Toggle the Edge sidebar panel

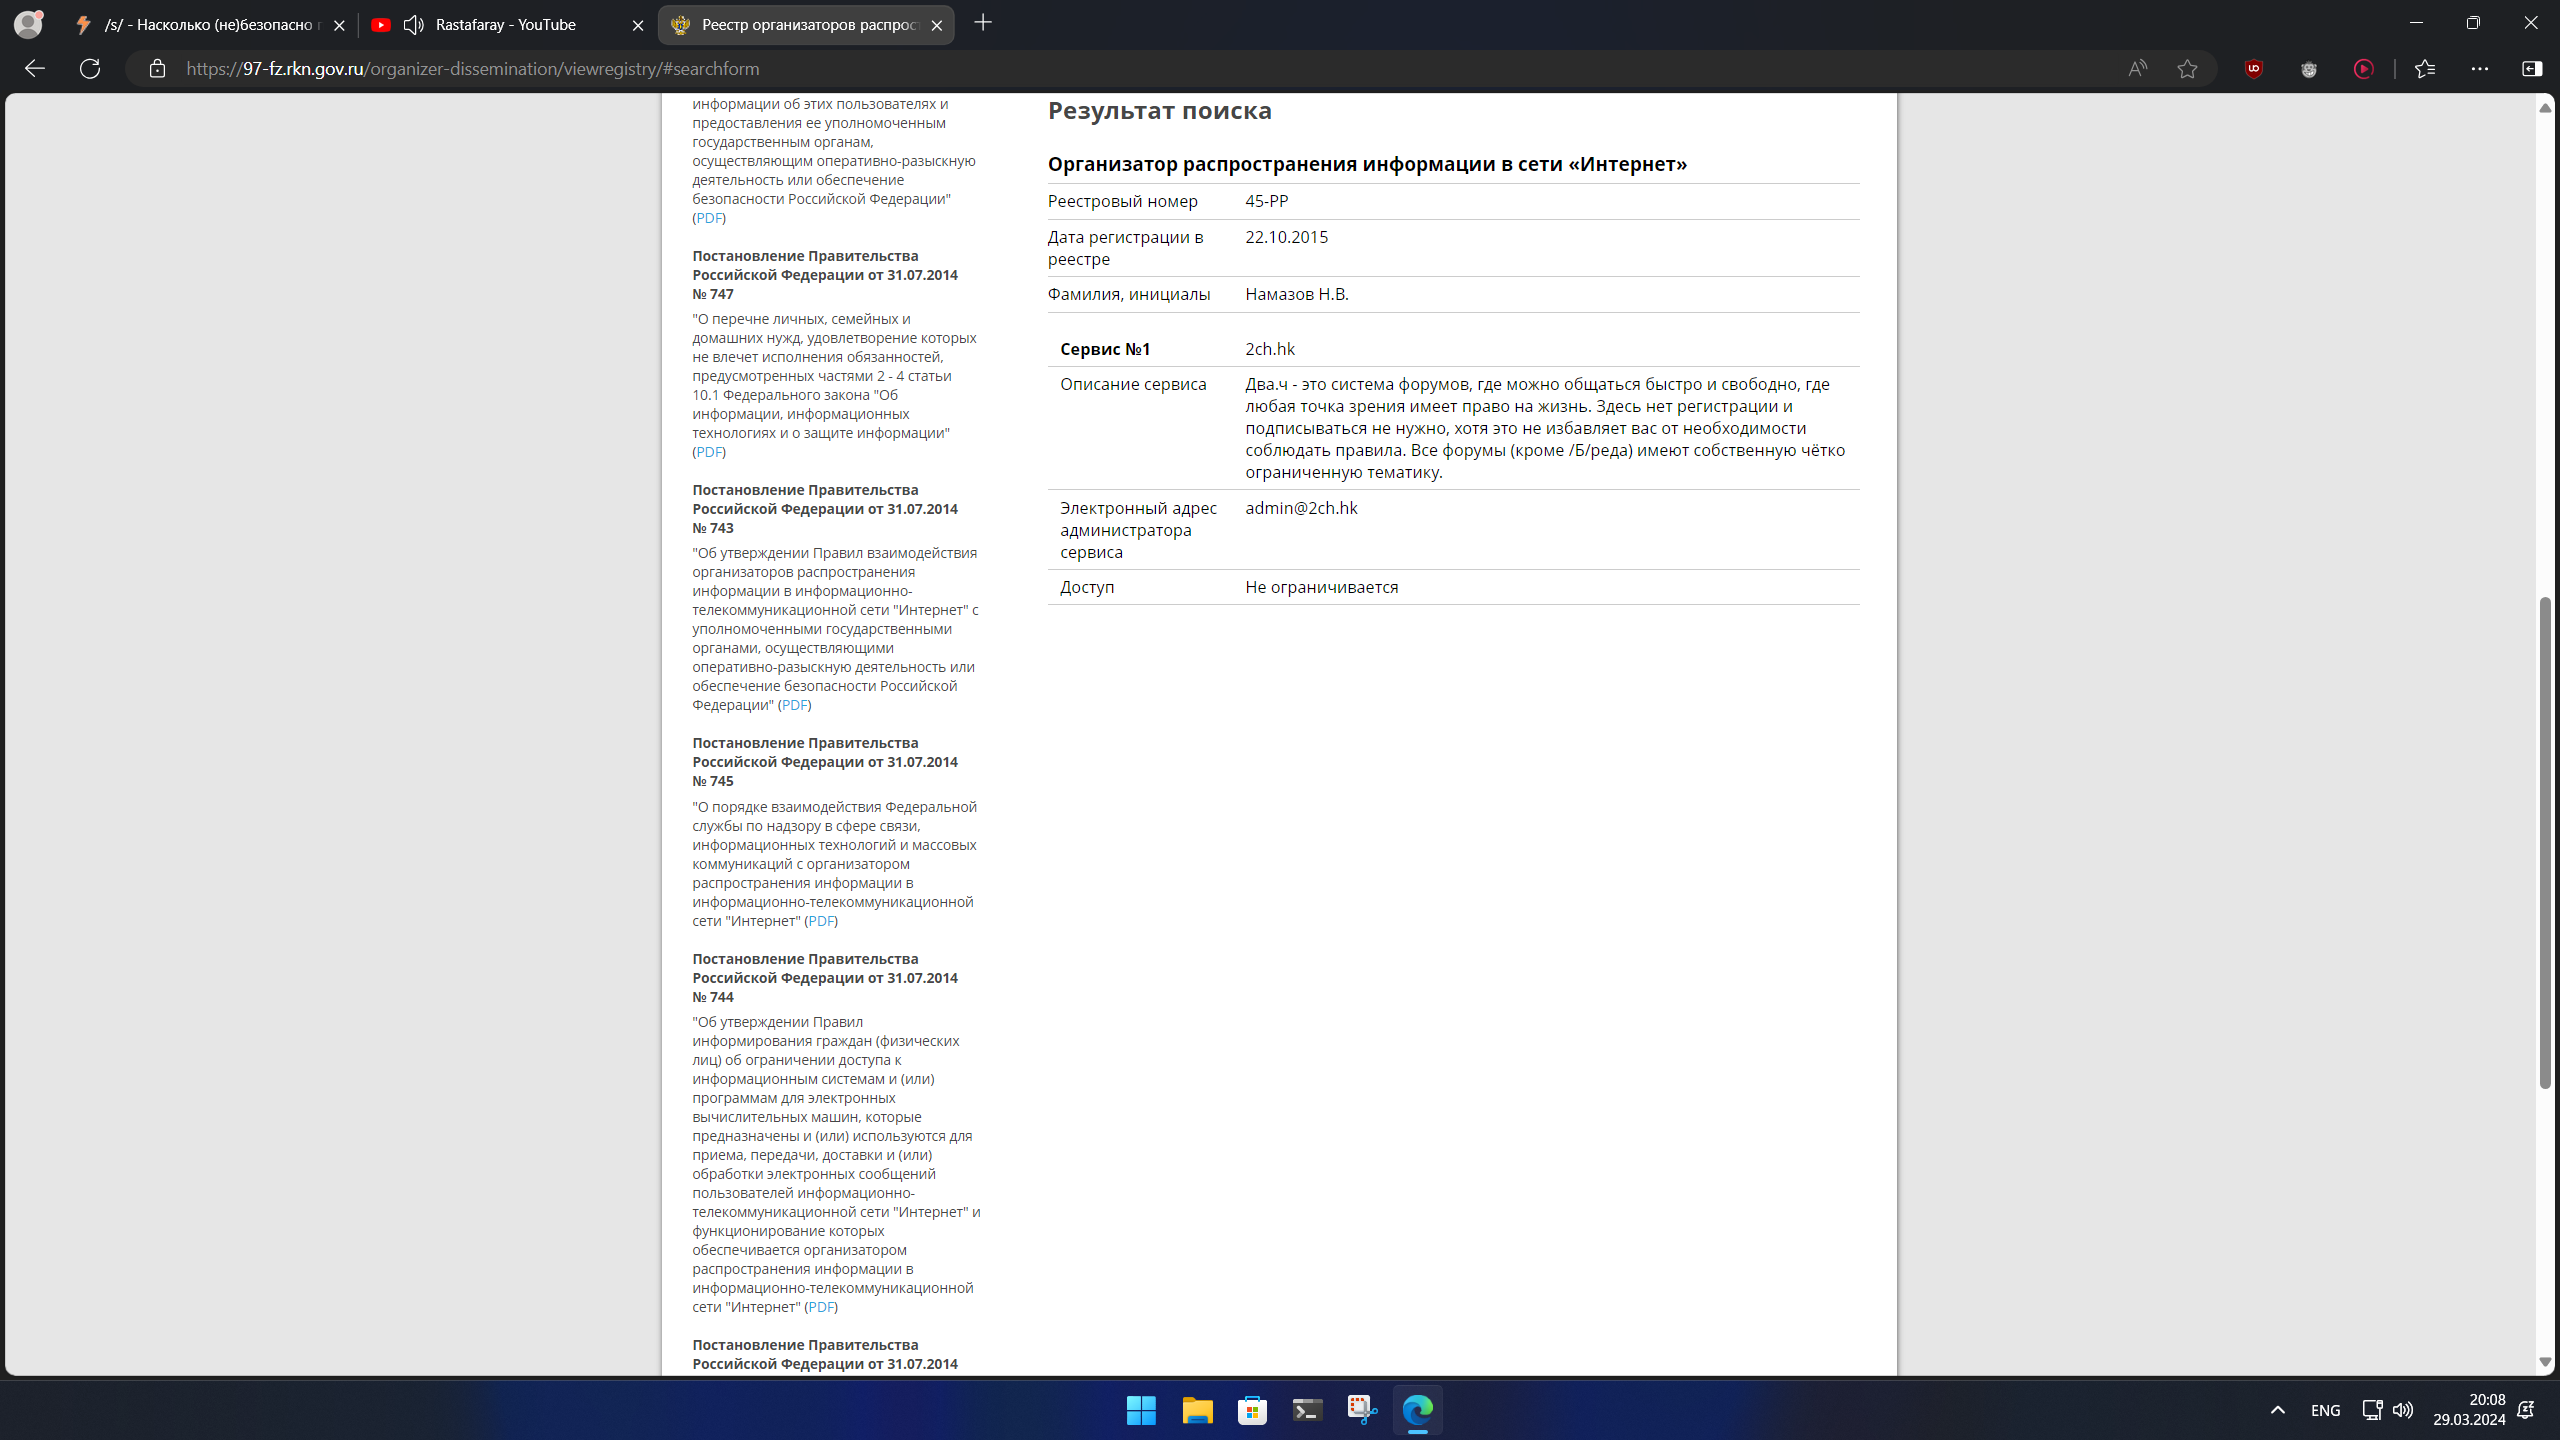[2532, 68]
